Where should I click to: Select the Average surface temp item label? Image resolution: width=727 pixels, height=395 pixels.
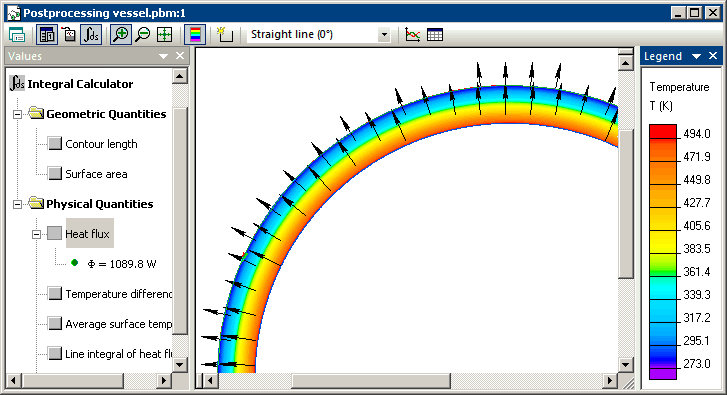[x=118, y=324]
